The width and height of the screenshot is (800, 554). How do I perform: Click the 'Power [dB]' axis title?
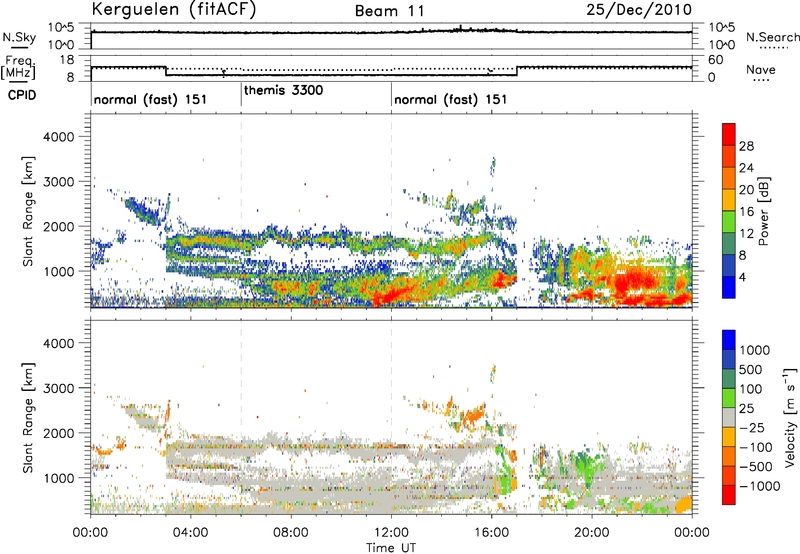[x=764, y=211]
